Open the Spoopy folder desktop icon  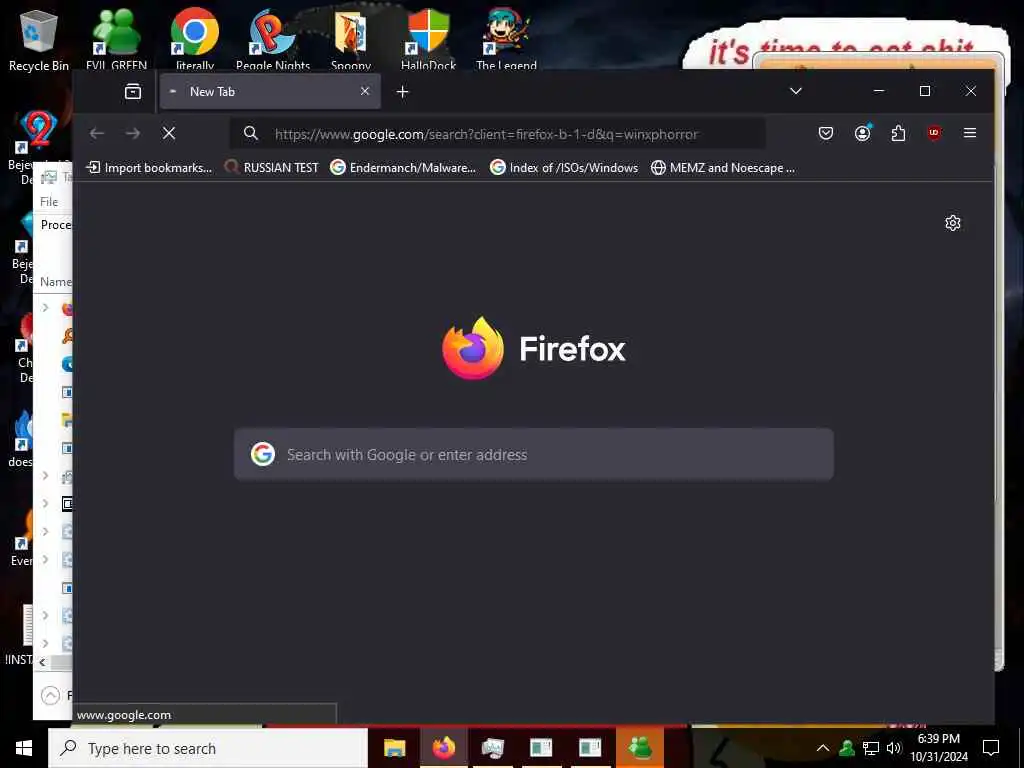pyautogui.click(x=351, y=39)
